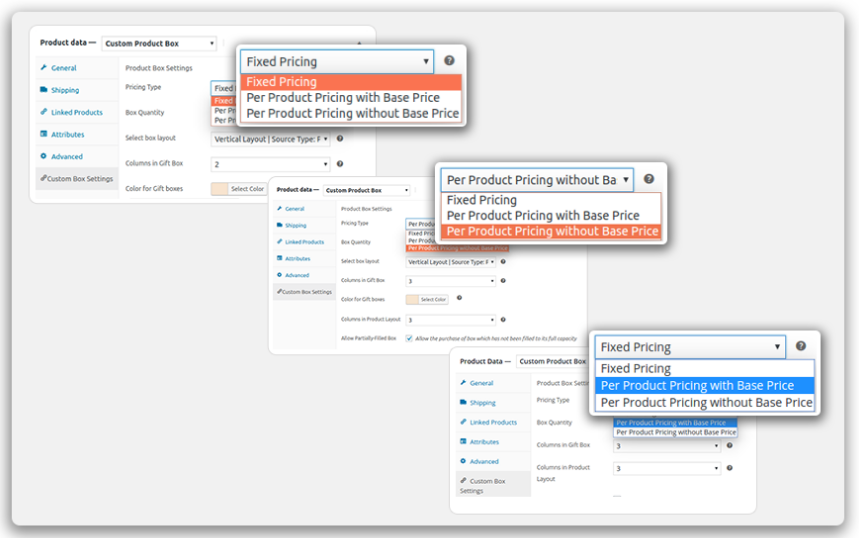The height and width of the screenshot is (538, 859).
Task: Open Custom Box Settings tab in first panel
Action: (77, 179)
